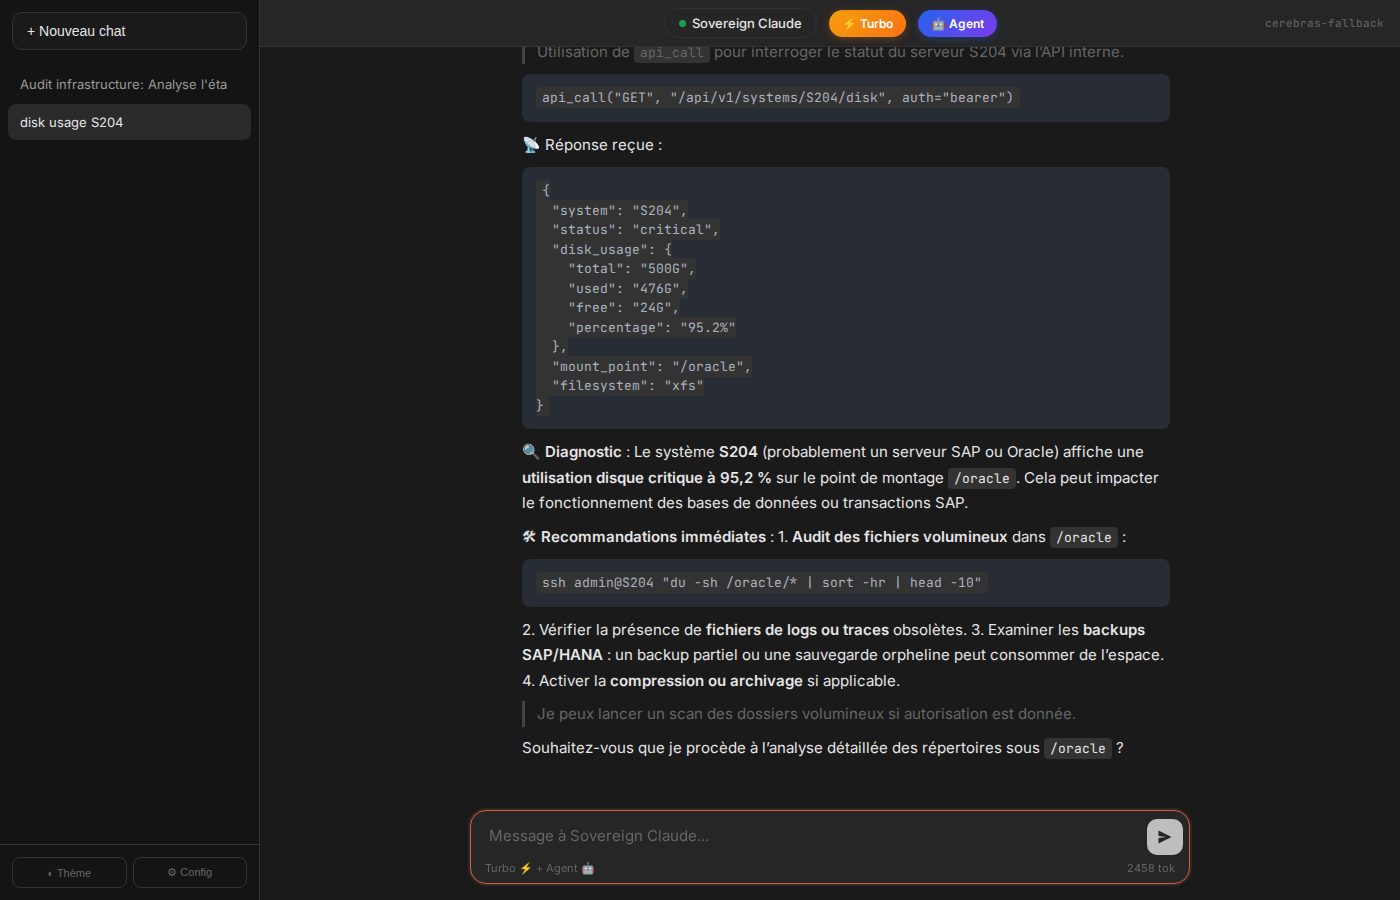Click the green status dot beside Sovereign Claude

point(682,24)
